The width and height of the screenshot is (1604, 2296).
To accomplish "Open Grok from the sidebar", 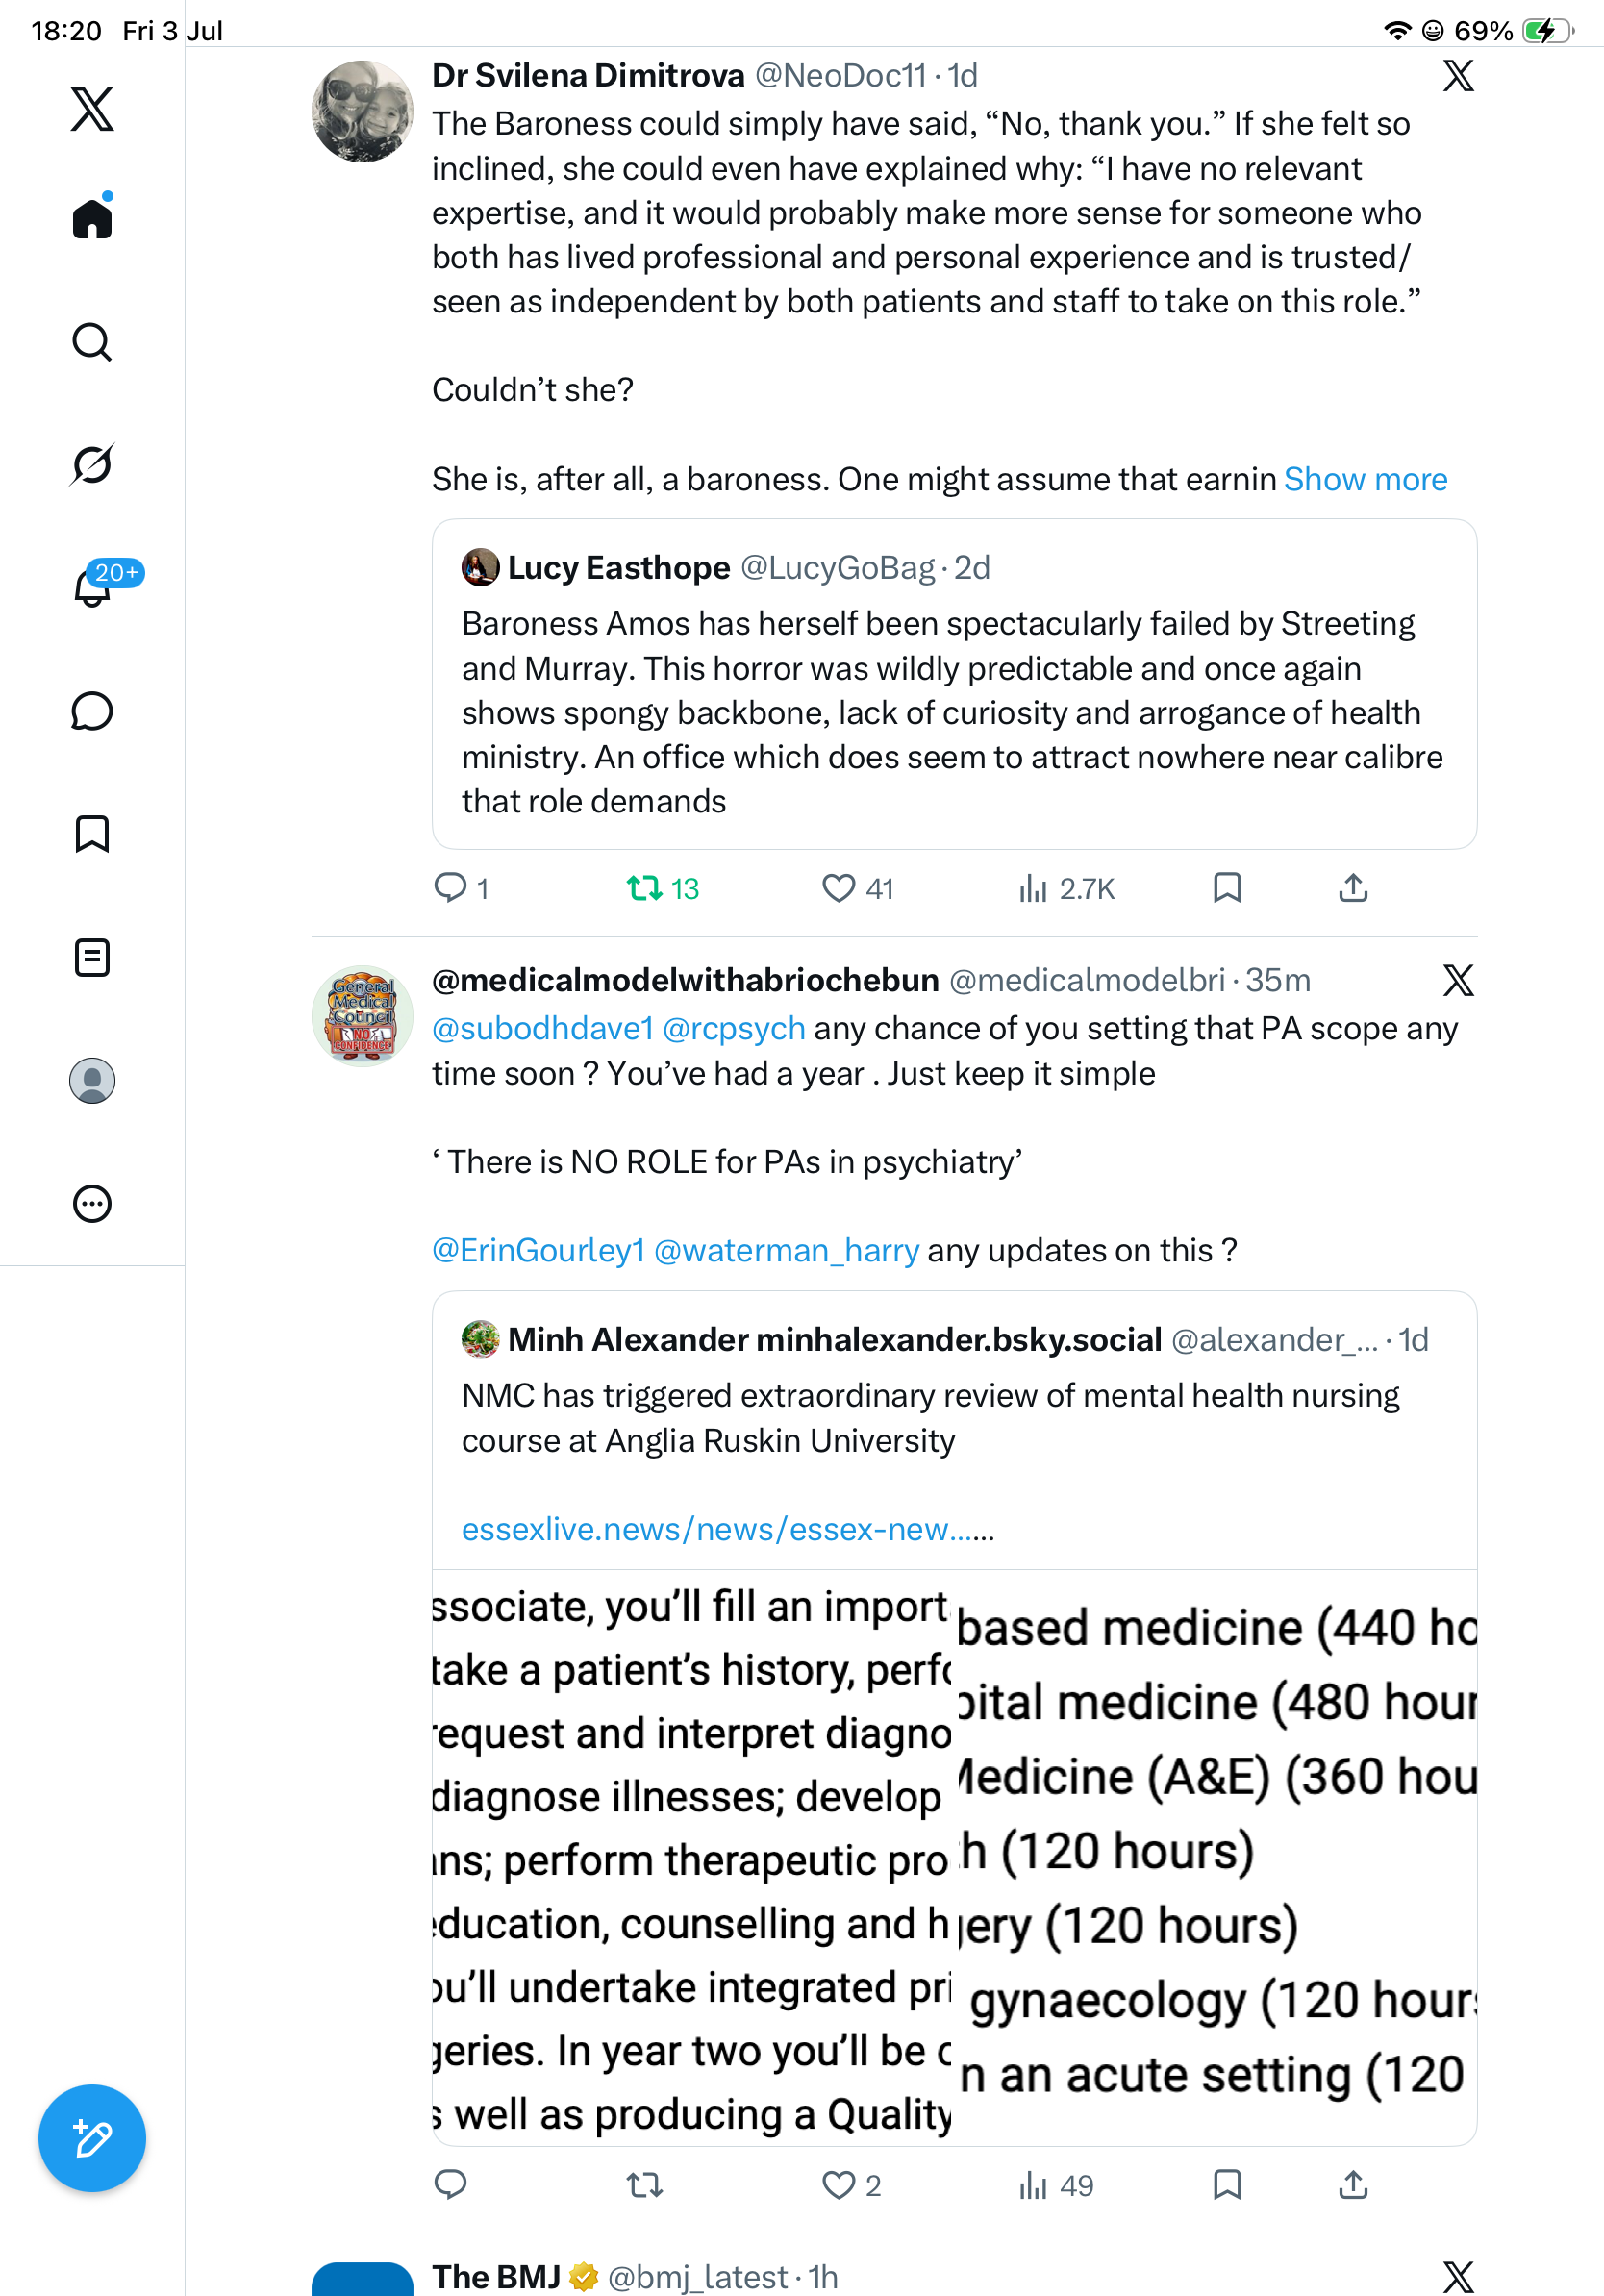I will (x=92, y=464).
